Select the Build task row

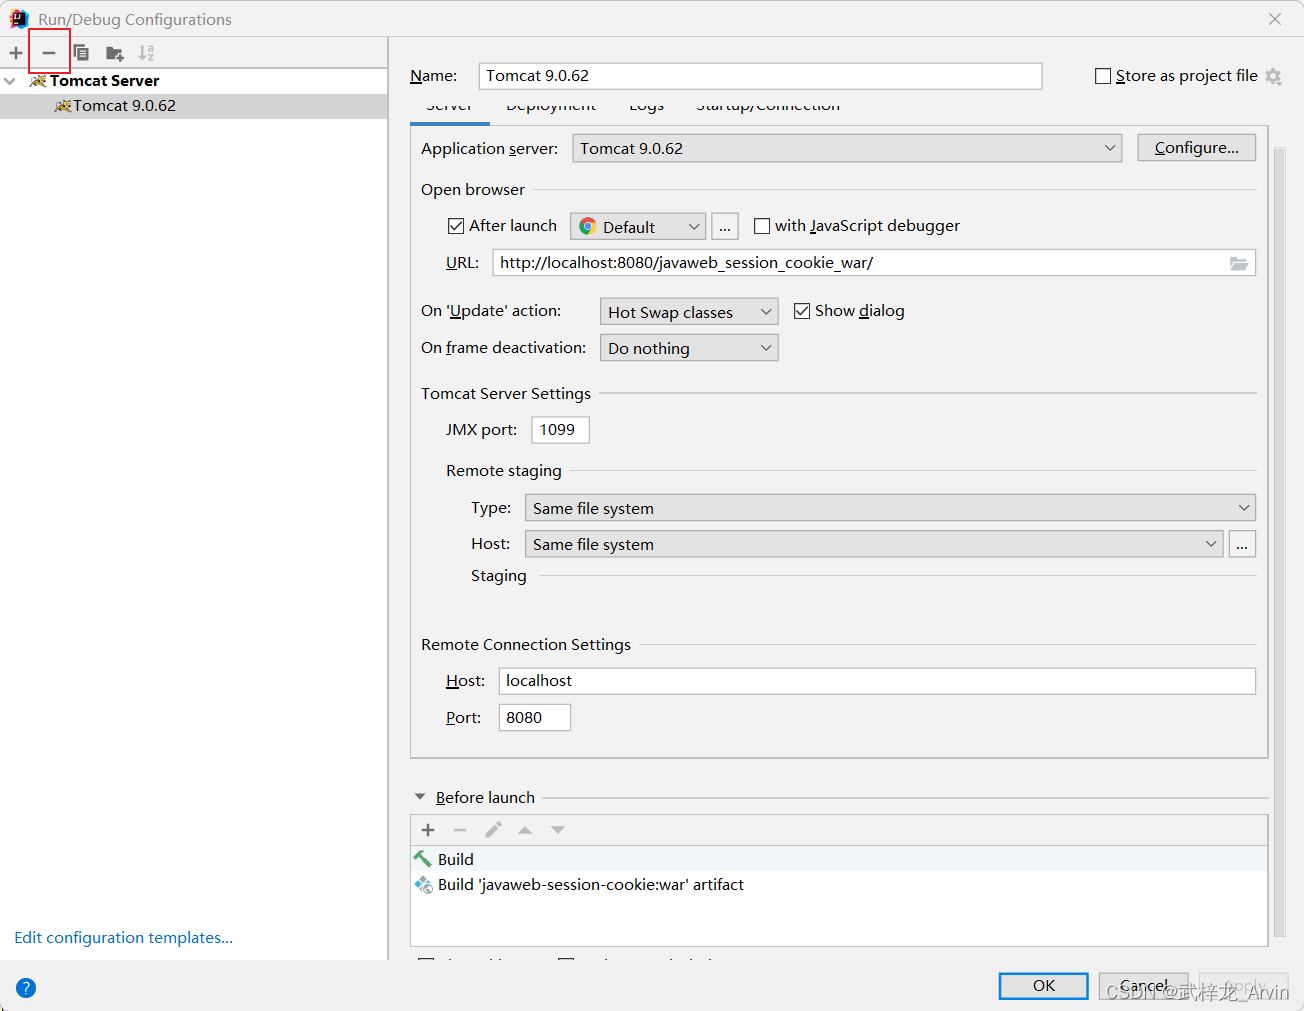(839, 859)
